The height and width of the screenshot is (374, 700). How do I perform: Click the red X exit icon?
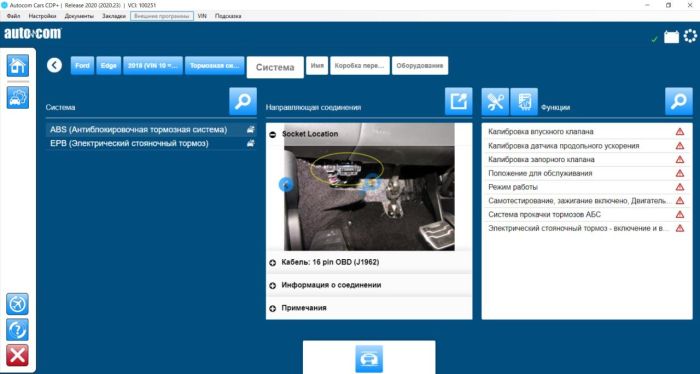pyautogui.click(x=17, y=355)
